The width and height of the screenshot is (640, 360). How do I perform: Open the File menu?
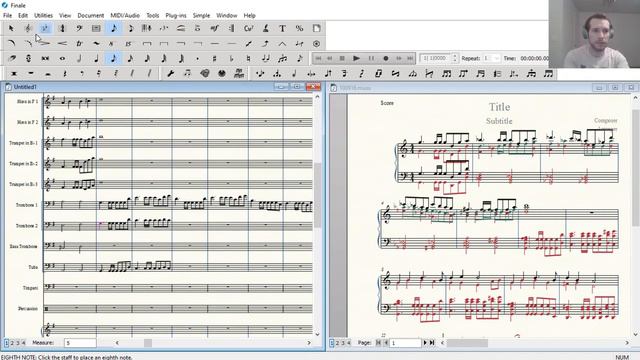[x=7, y=16]
